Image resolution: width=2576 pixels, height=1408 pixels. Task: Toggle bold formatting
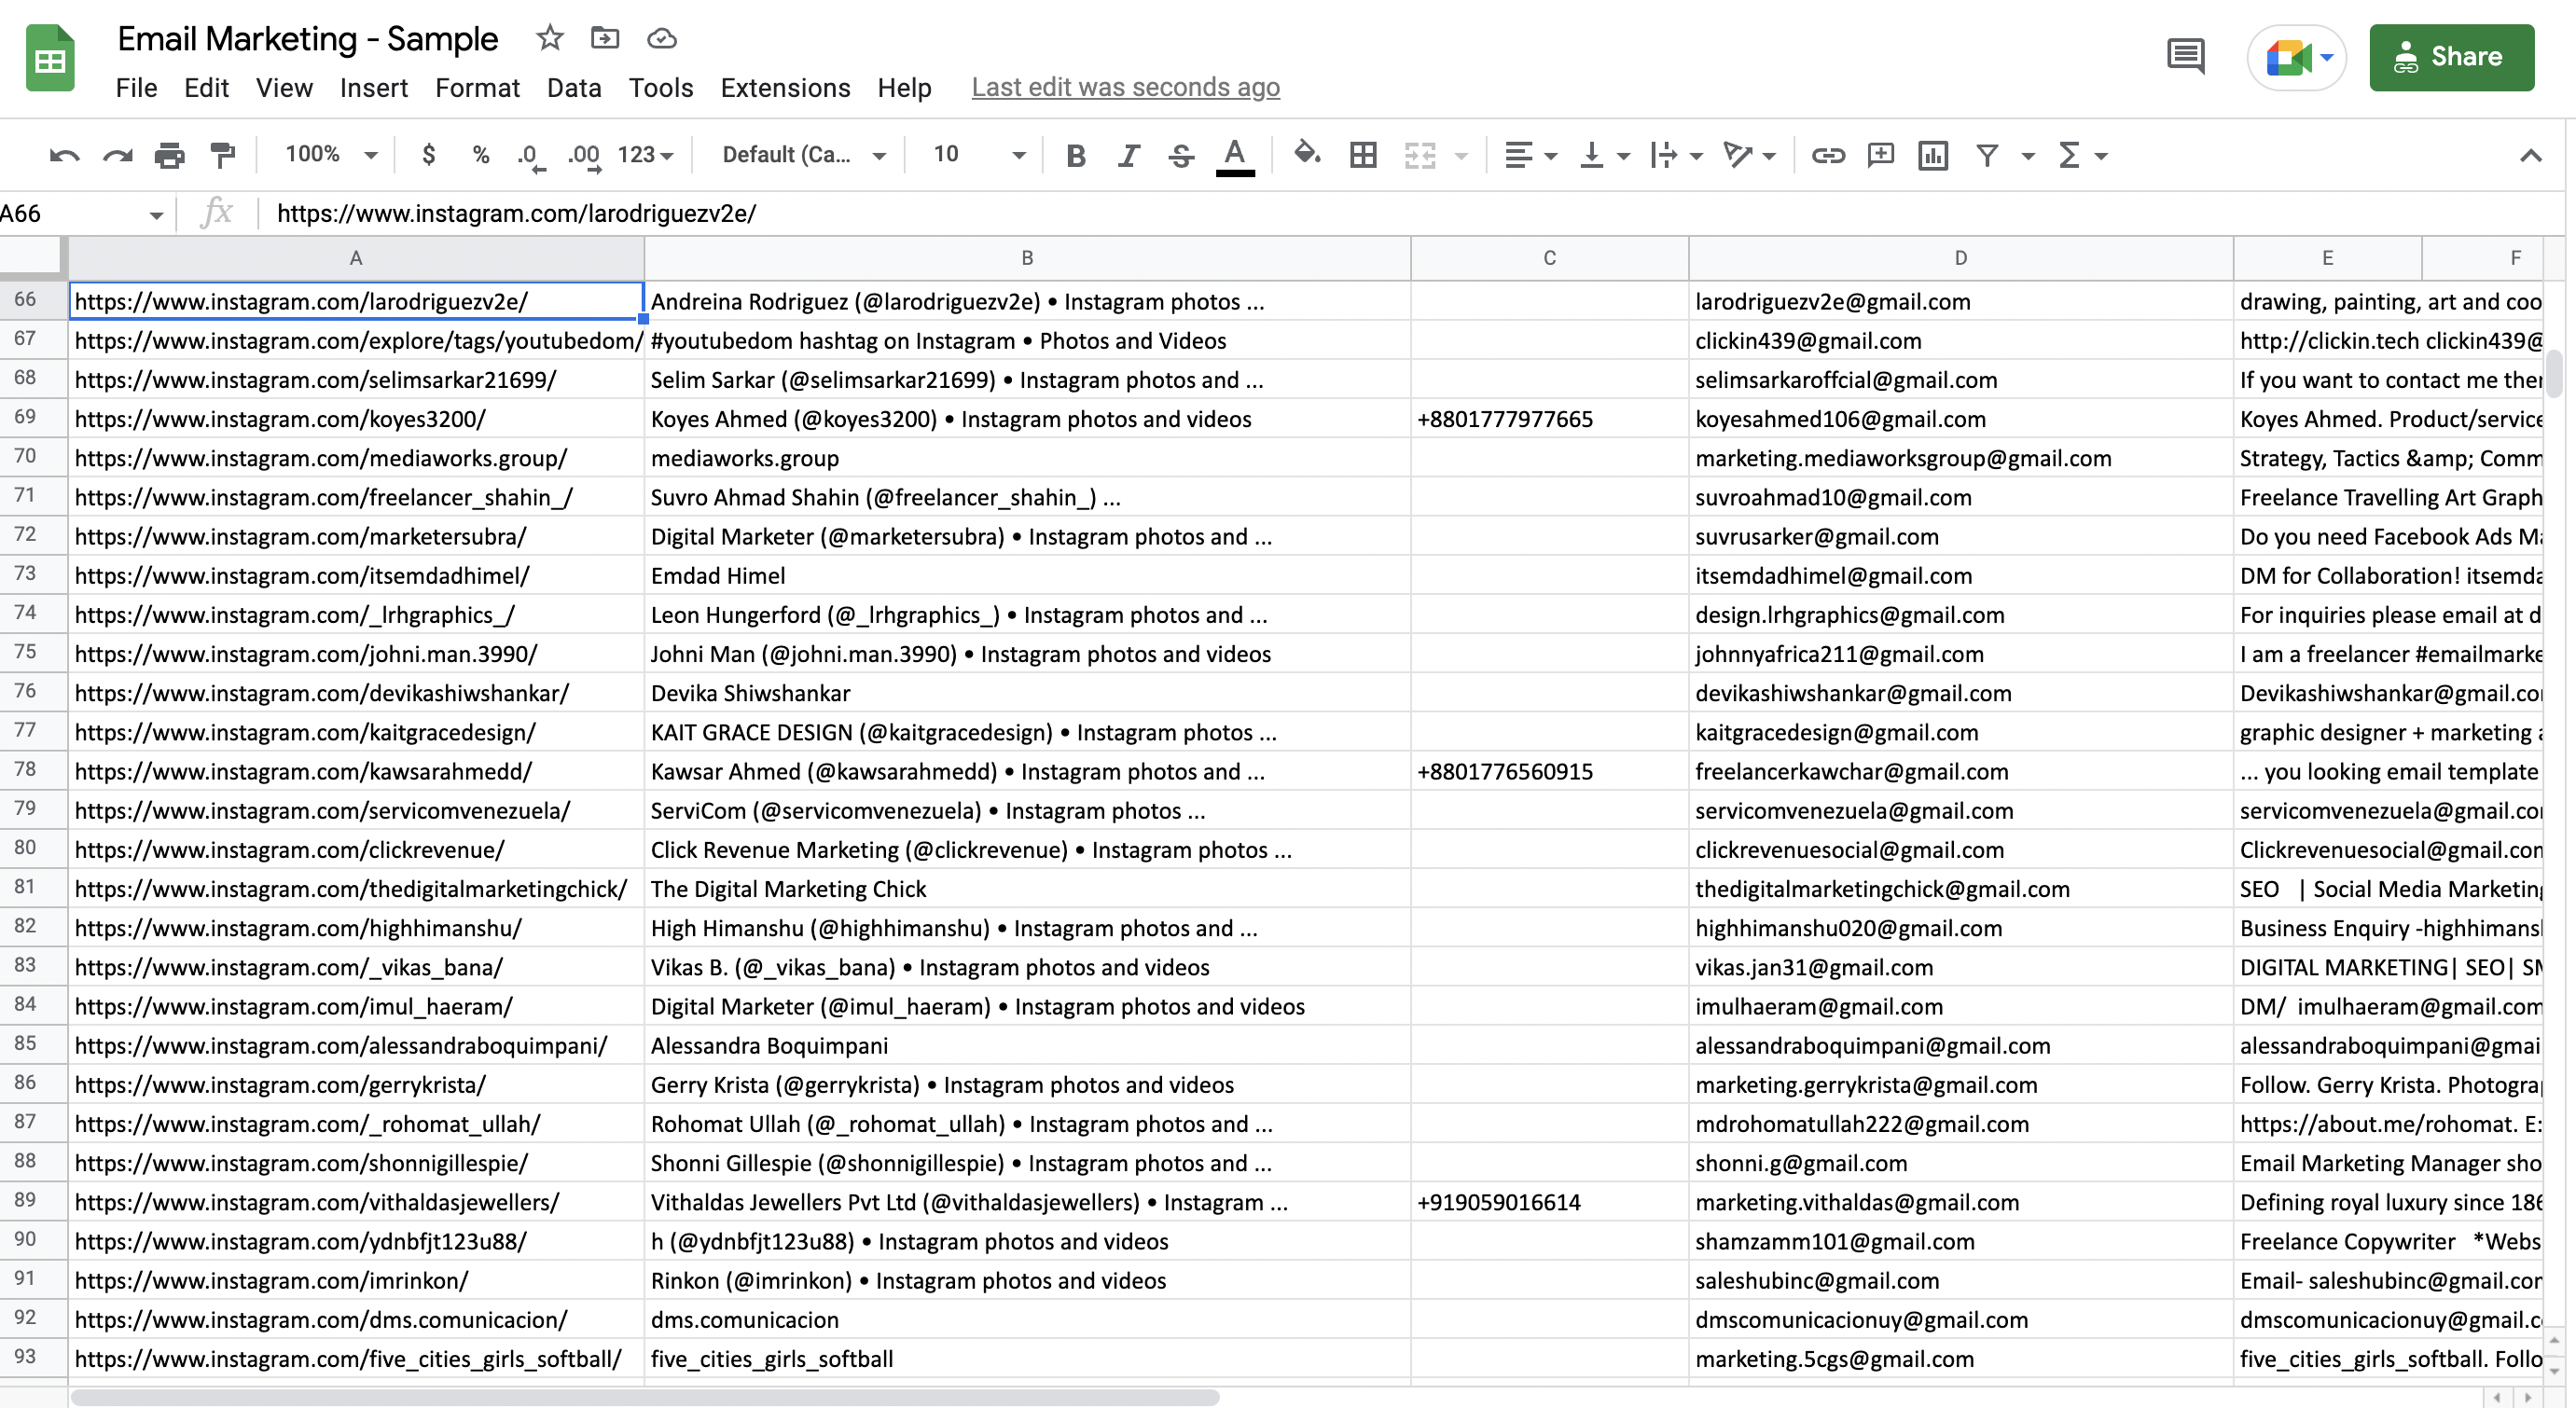1076,155
